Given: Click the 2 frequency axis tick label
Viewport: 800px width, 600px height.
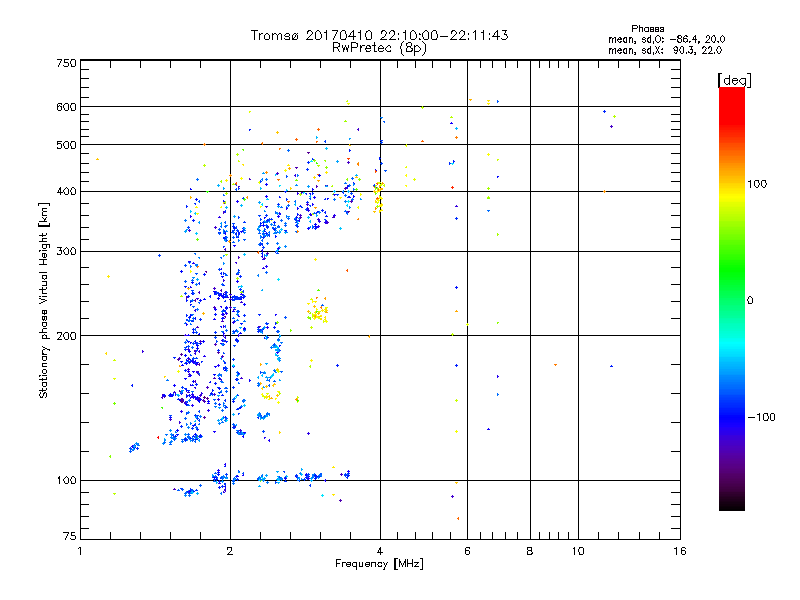Looking at the screenshot, I should (230, 551).
